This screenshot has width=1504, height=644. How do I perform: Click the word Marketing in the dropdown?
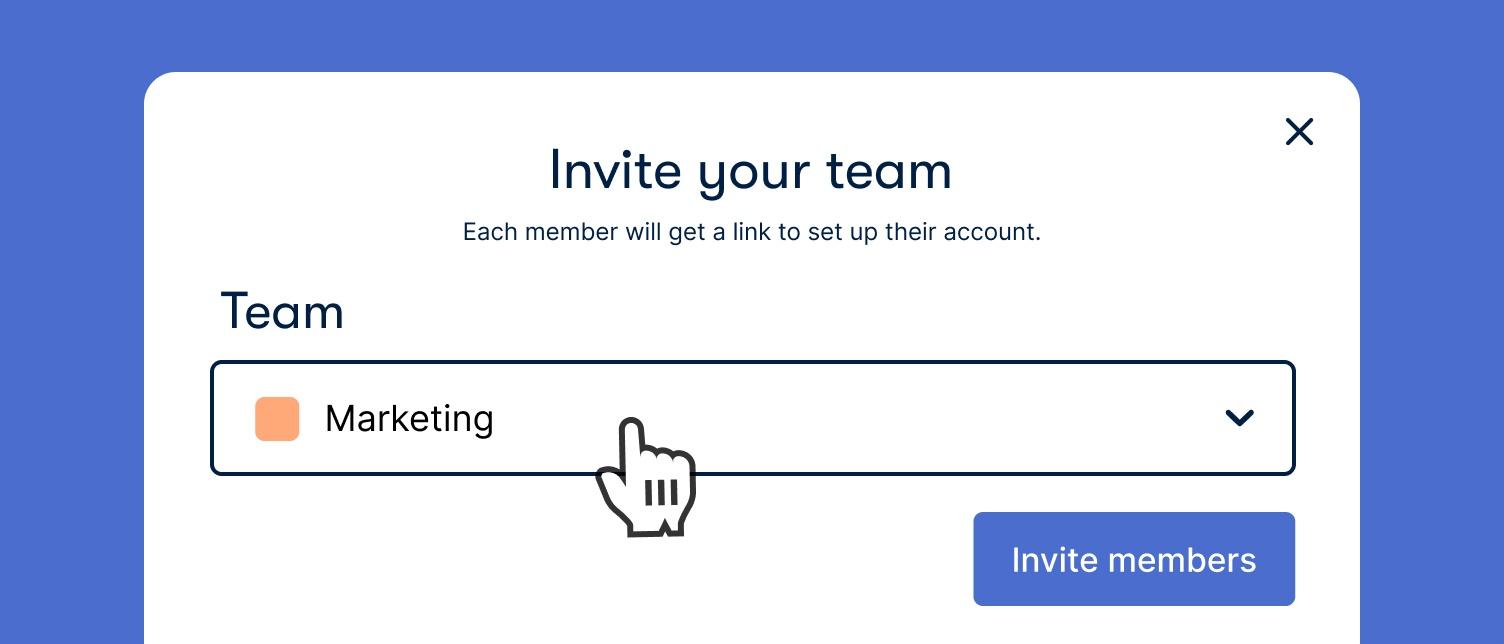pyautogui.click(x=409, y=418)
